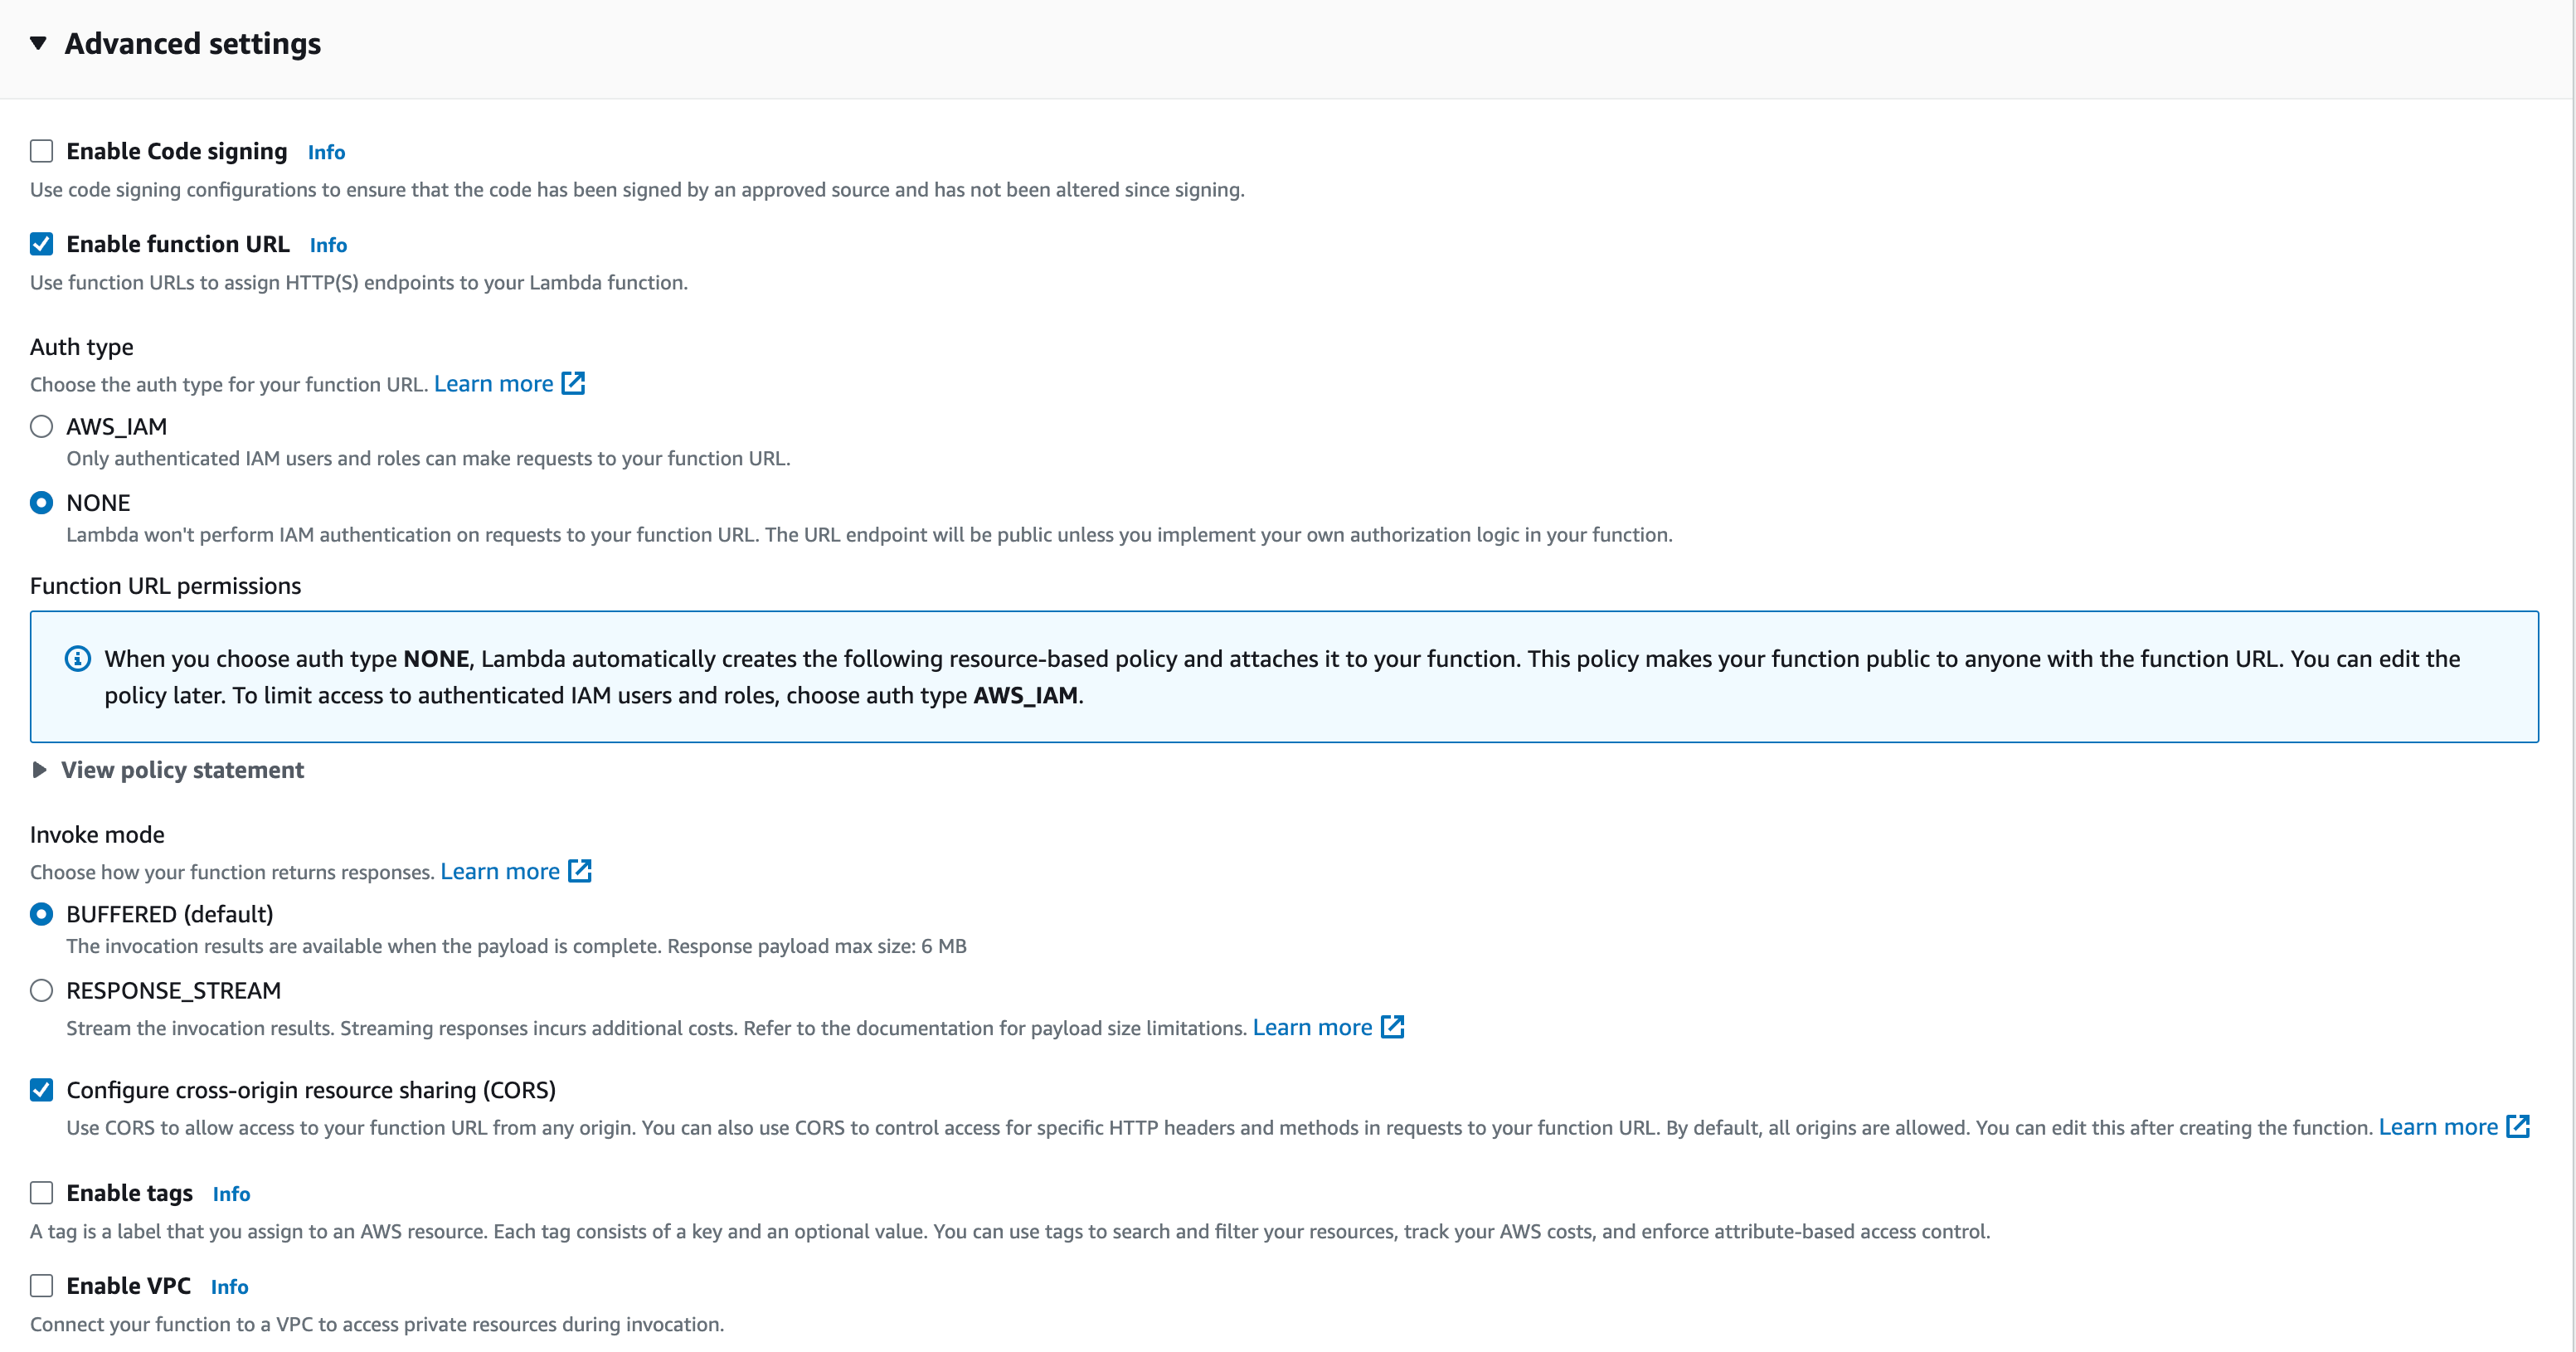Viewport: 2576px width, 1352px height.
Task: Click external link icon after RESPONSE_STREAM description
Action: click(1392, 1027)
